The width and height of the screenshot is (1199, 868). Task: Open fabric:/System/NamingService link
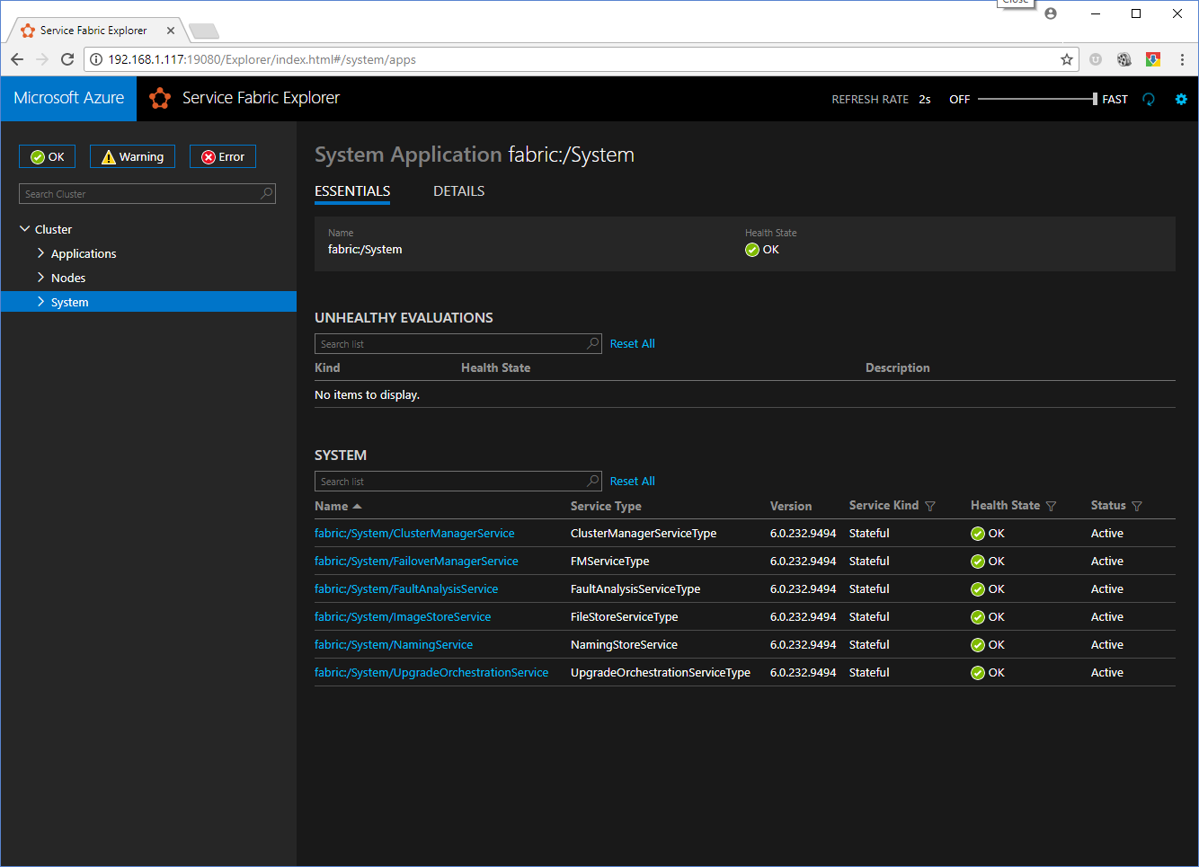[393, 645]
